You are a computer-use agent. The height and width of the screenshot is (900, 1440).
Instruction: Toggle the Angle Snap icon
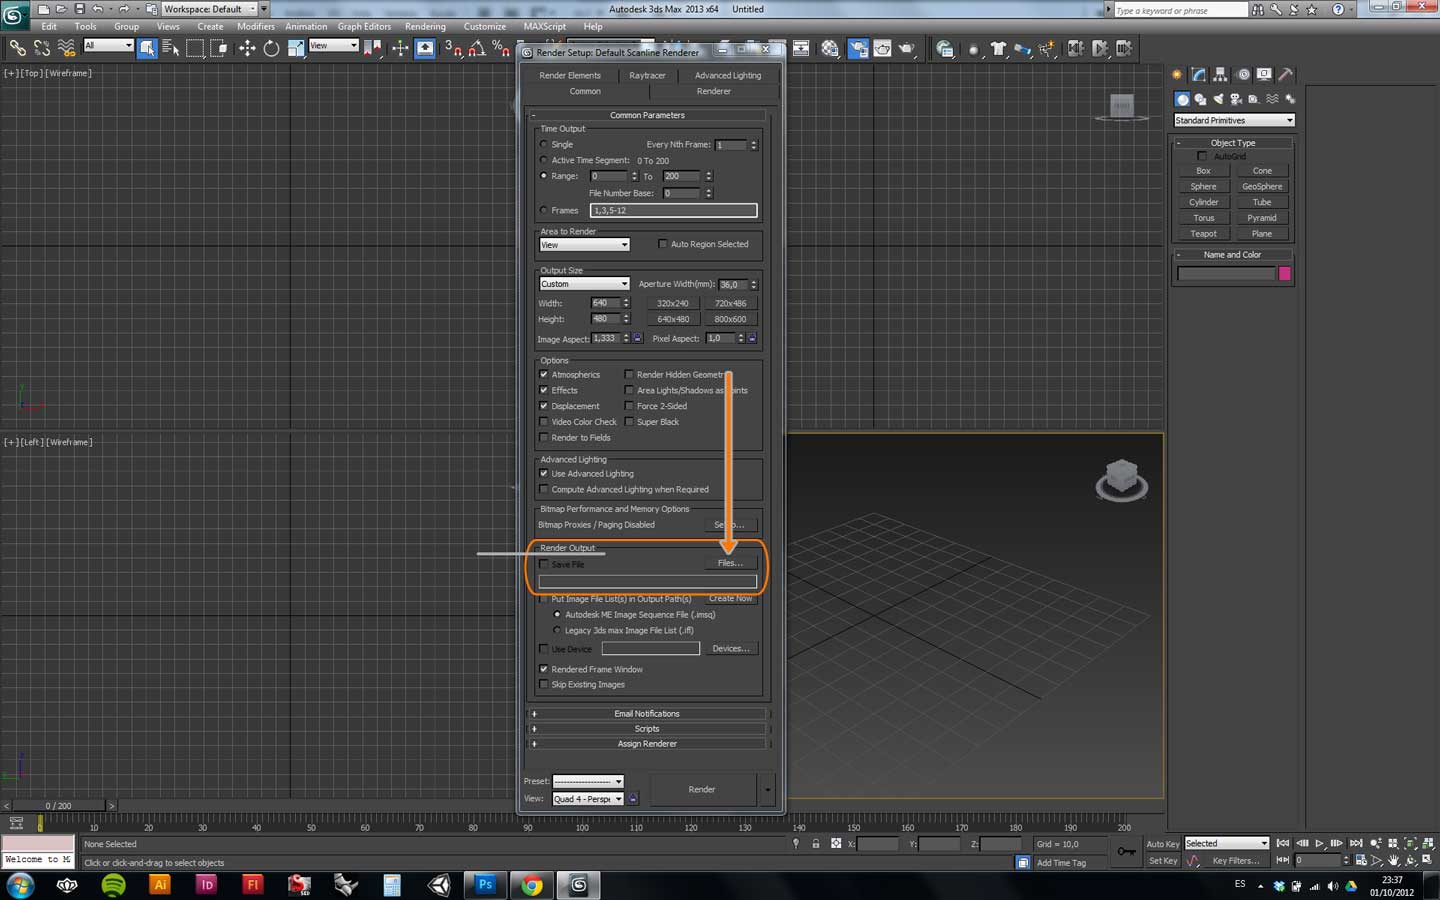[477, 48]
